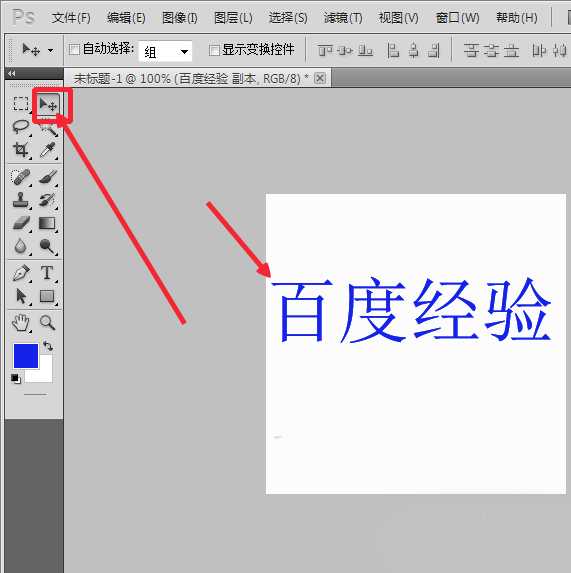Select the Dodge tool
This screenshot has height=573, width=571.
click(48, 246)
